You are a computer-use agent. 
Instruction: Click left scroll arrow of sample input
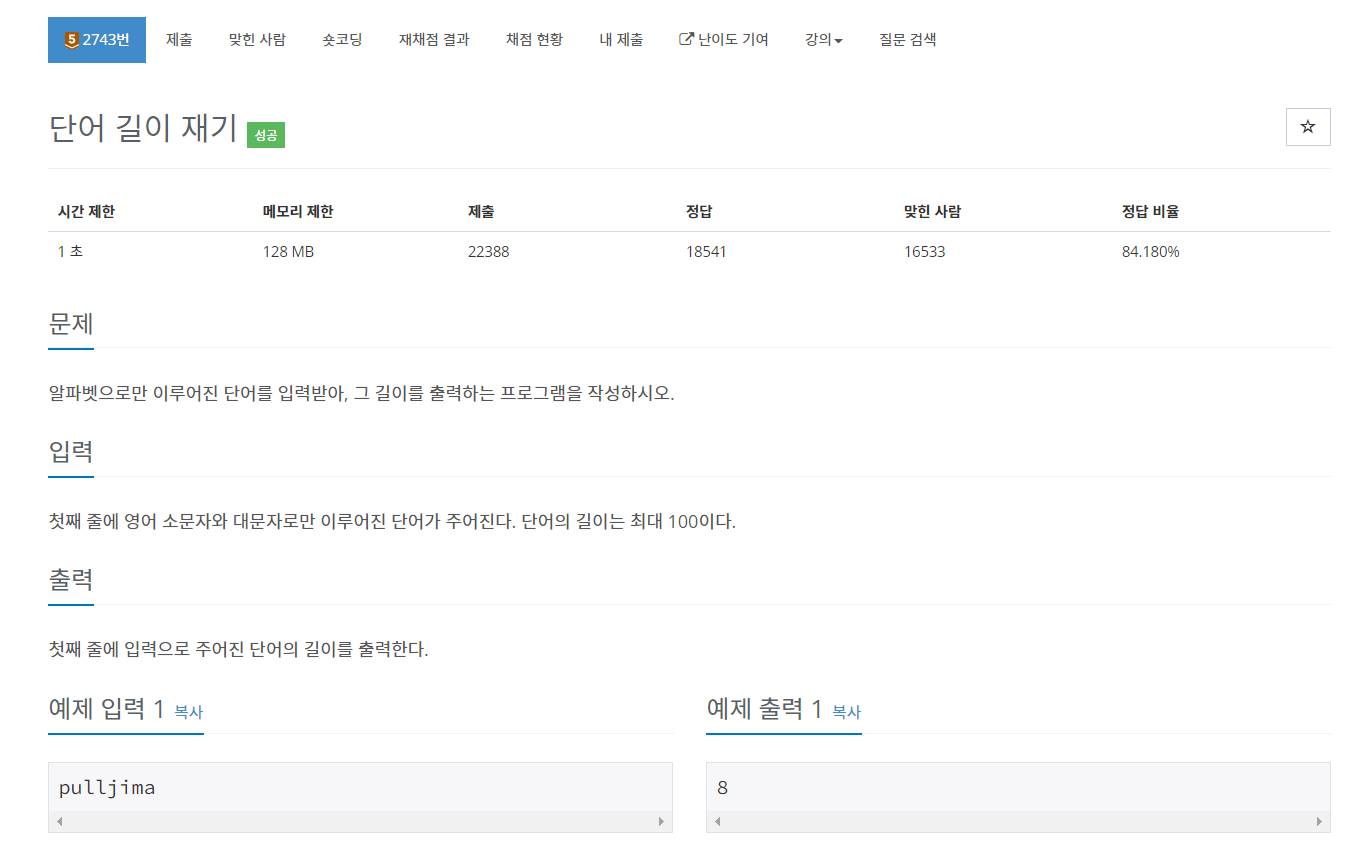(58, 822)
